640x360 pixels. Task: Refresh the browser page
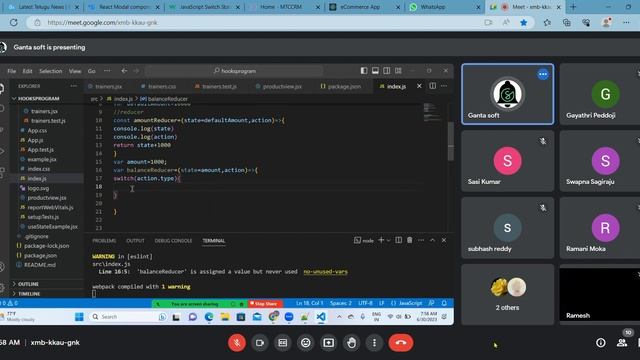[13, 22]
